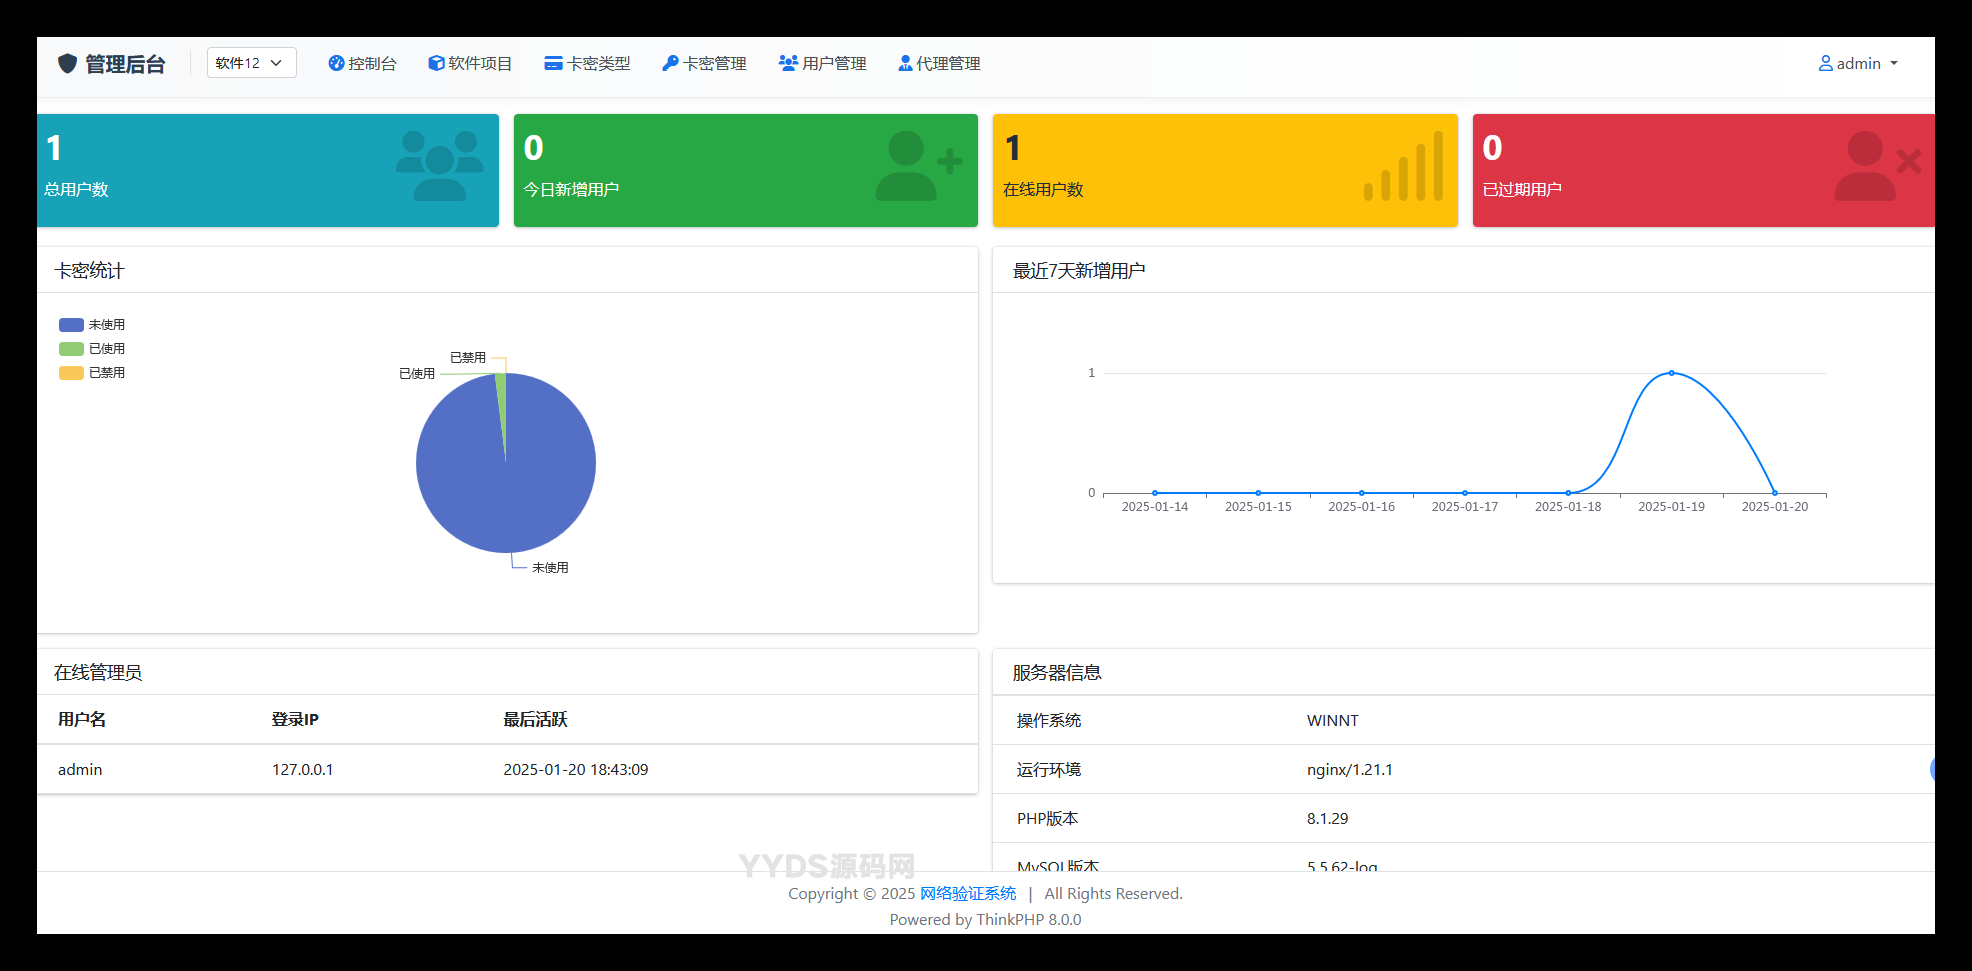Screen dimensions: 1972x971
Task: Click the 用户管理 users icon
Action: click(788, 64)
